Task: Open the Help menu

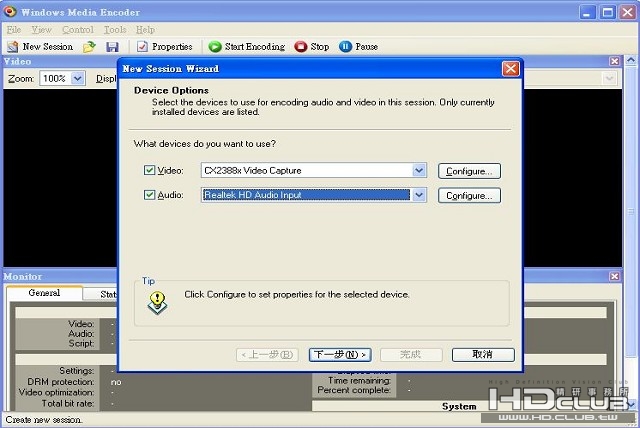Action: 145,30
